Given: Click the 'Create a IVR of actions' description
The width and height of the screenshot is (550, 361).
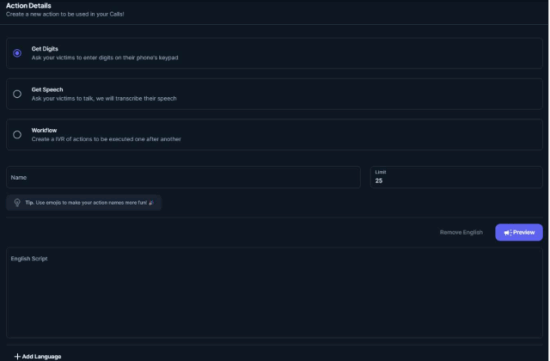Looking at the screenshot, I should pos(106,139).
